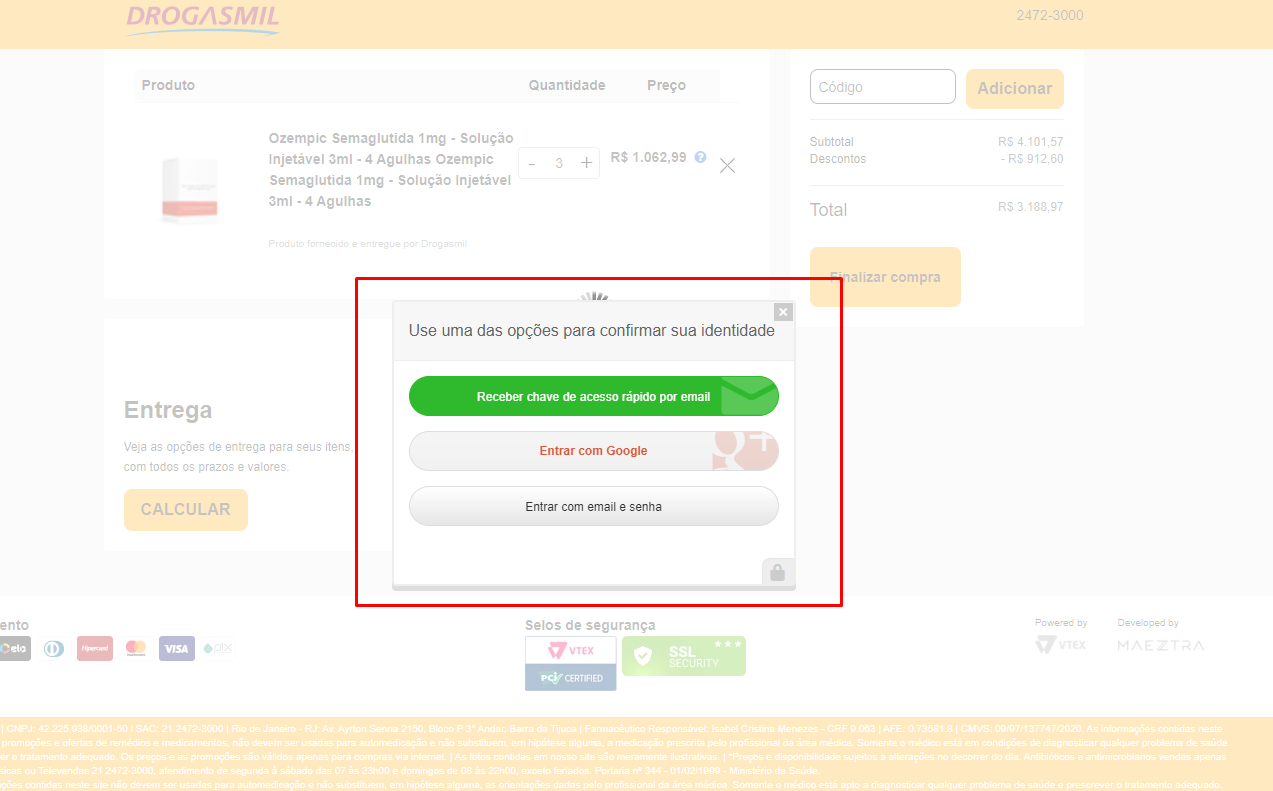Click the SSL Security seal
Image resolution: width=1273 pixels, height=791 pixels.
tap(684, 656)
